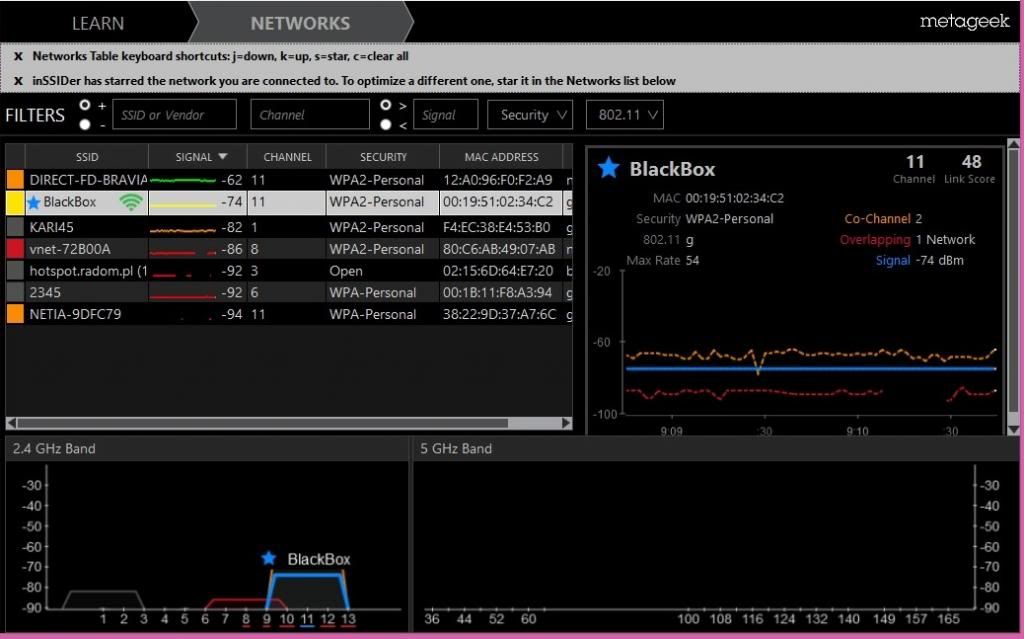The width and height of the screenshot is (1024, 639).
Task: Click channel 36 on 5 GHz axis
Action: 432,619
